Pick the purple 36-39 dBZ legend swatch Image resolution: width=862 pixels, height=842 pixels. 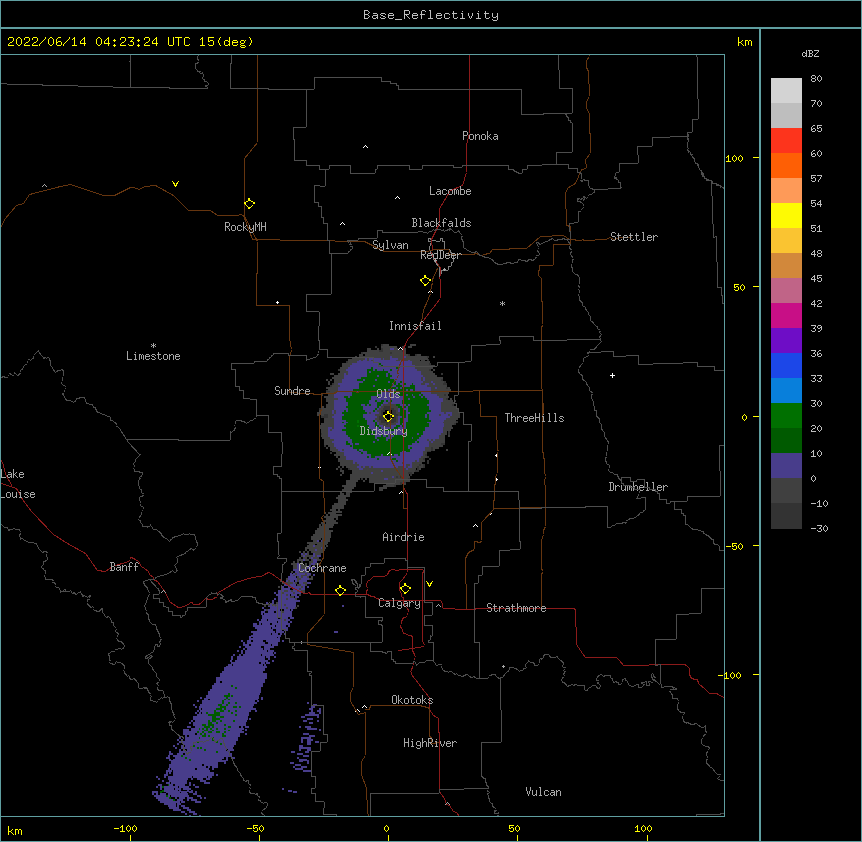click(786, 340)
